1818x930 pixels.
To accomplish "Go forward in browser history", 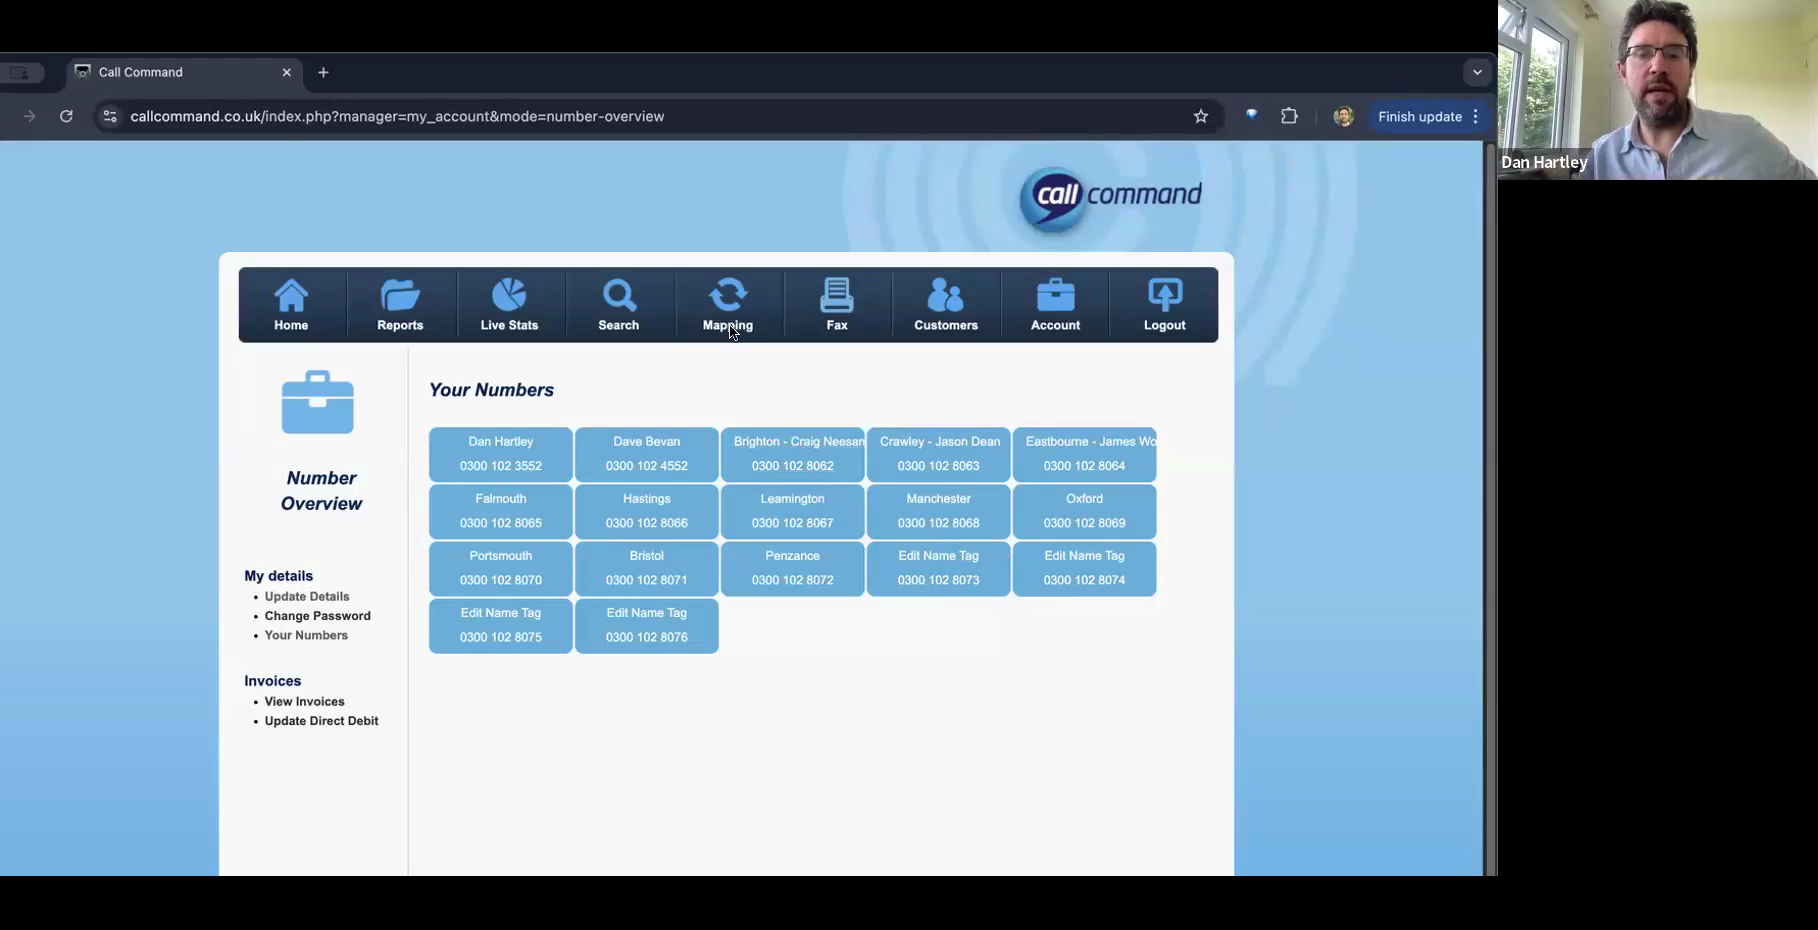I will point(29,116).
